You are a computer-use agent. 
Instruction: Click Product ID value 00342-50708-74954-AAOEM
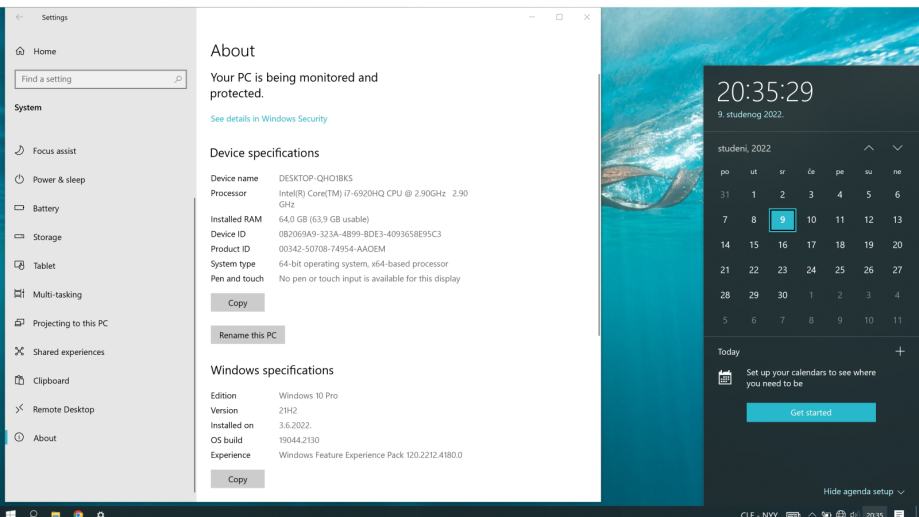coord(332,249)
